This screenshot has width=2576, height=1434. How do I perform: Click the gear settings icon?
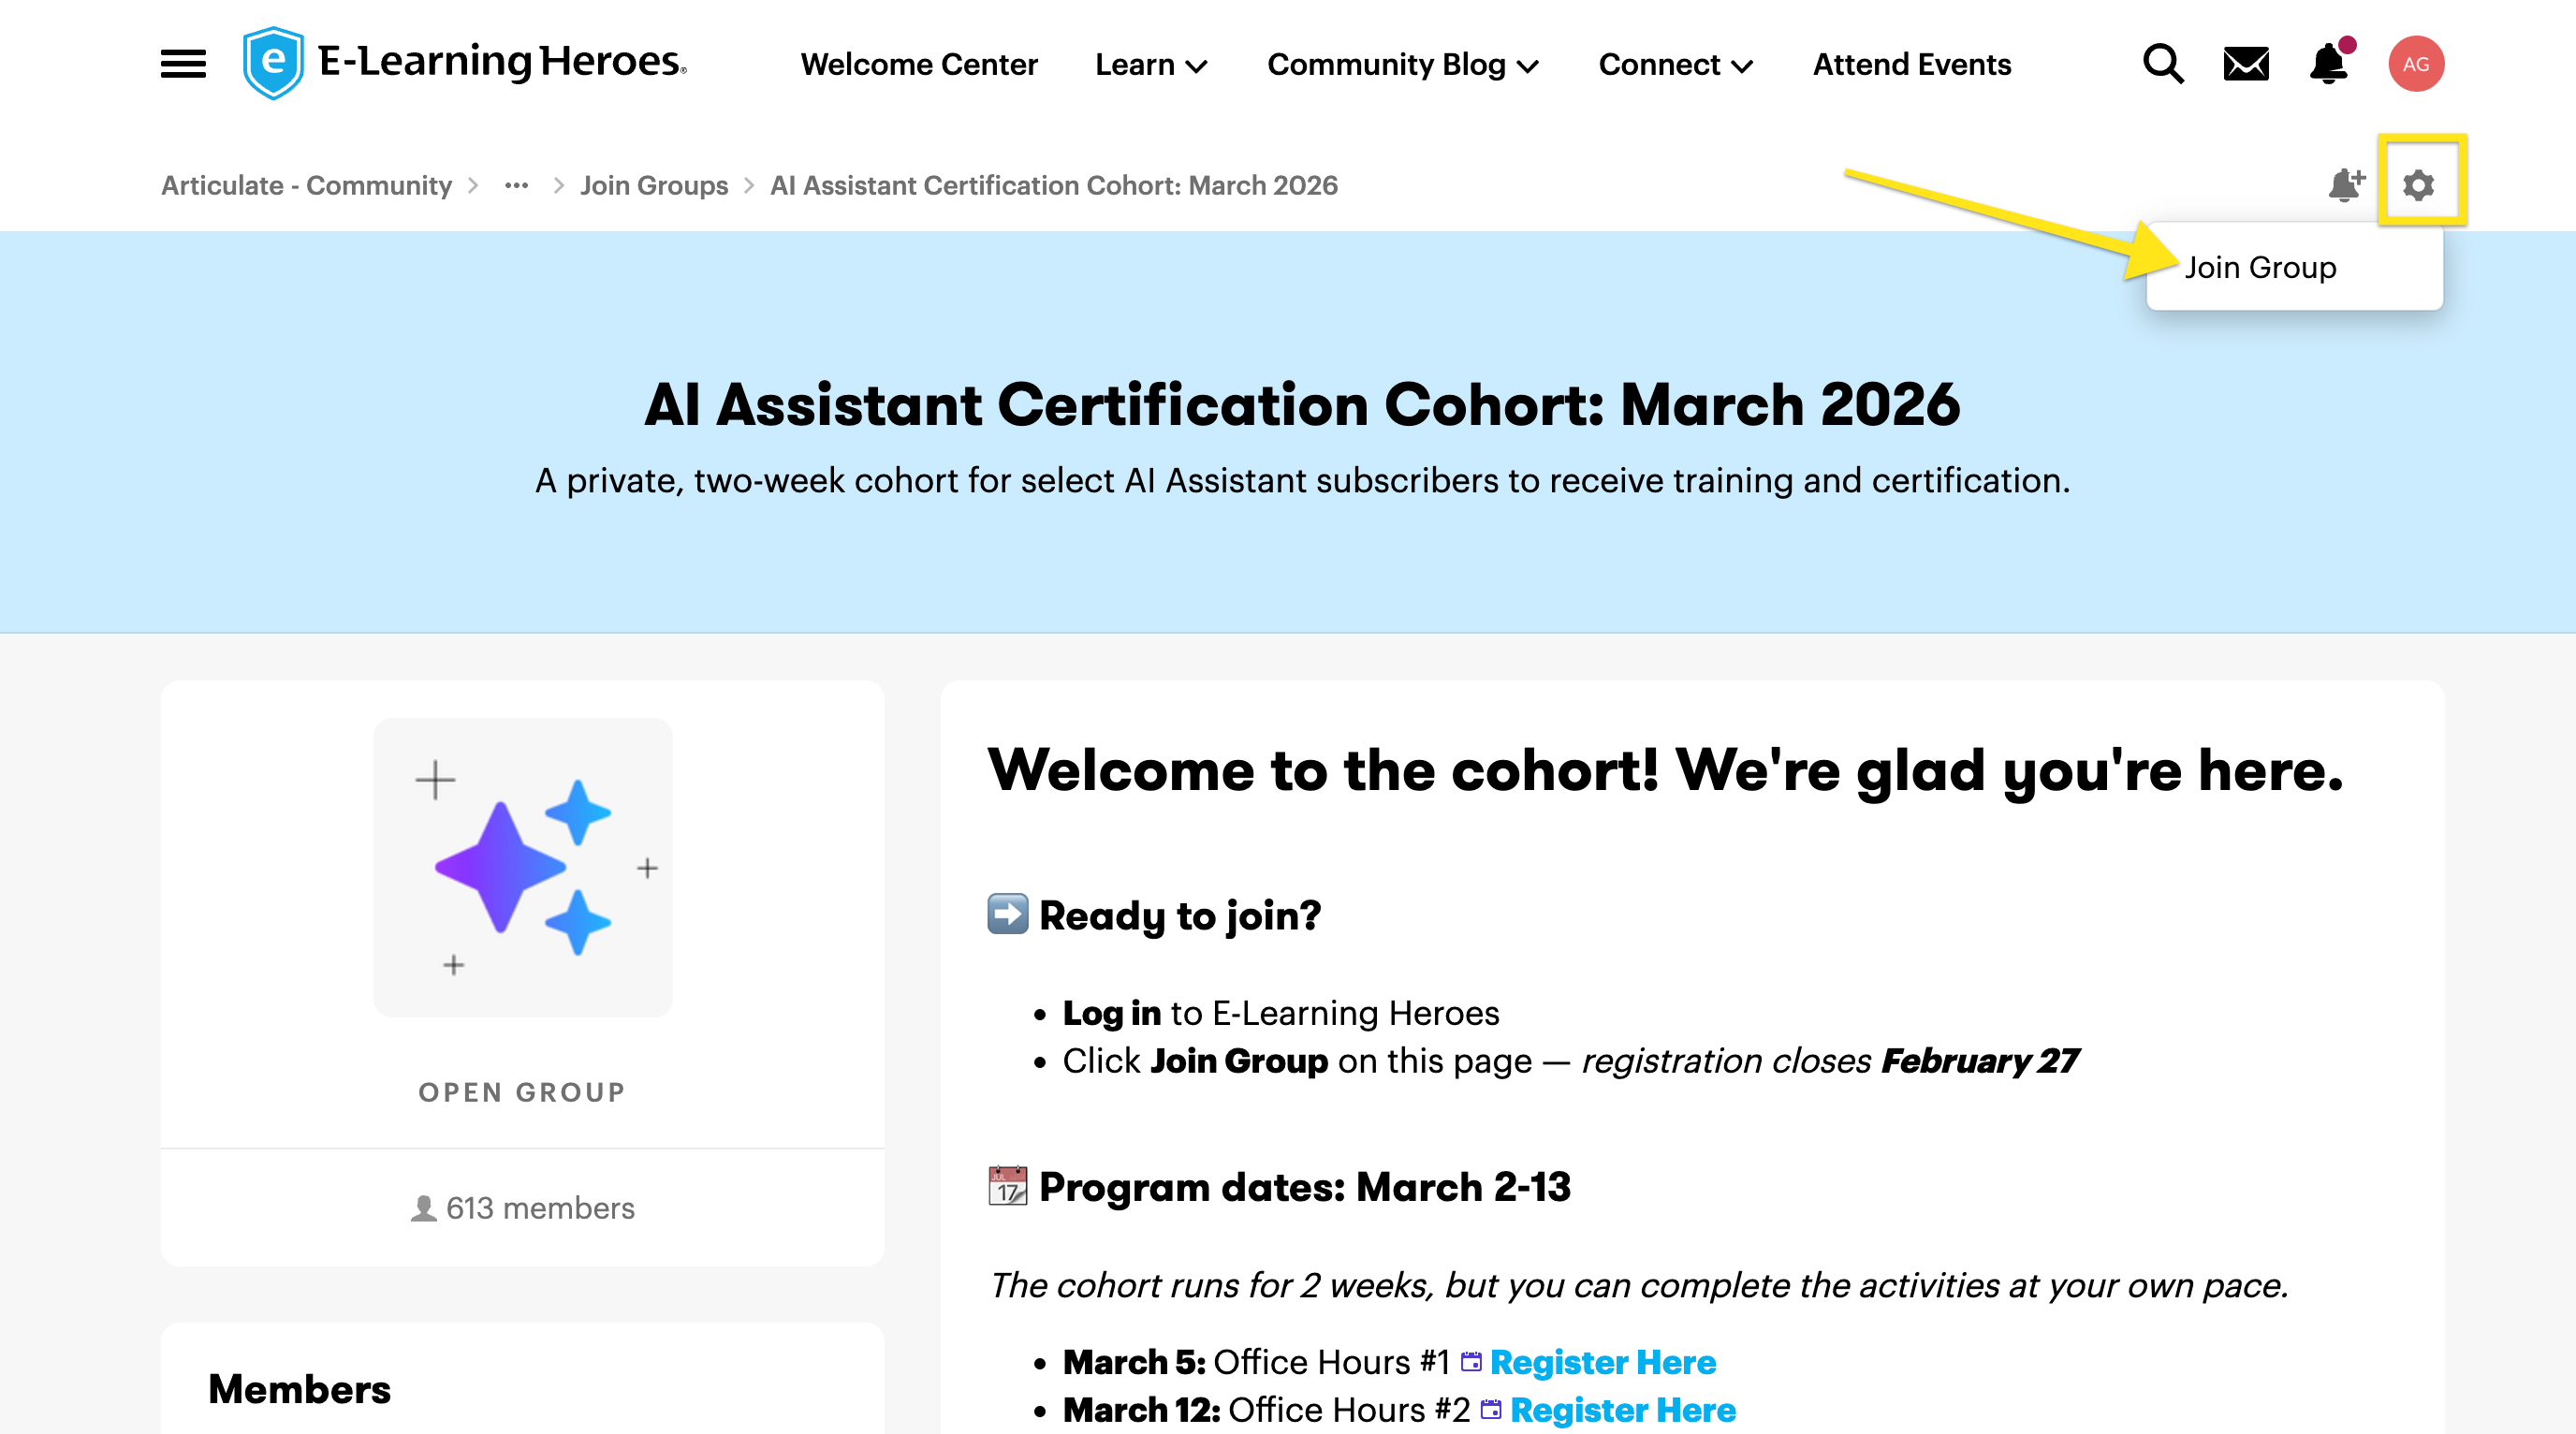(x=2418, y=185)
